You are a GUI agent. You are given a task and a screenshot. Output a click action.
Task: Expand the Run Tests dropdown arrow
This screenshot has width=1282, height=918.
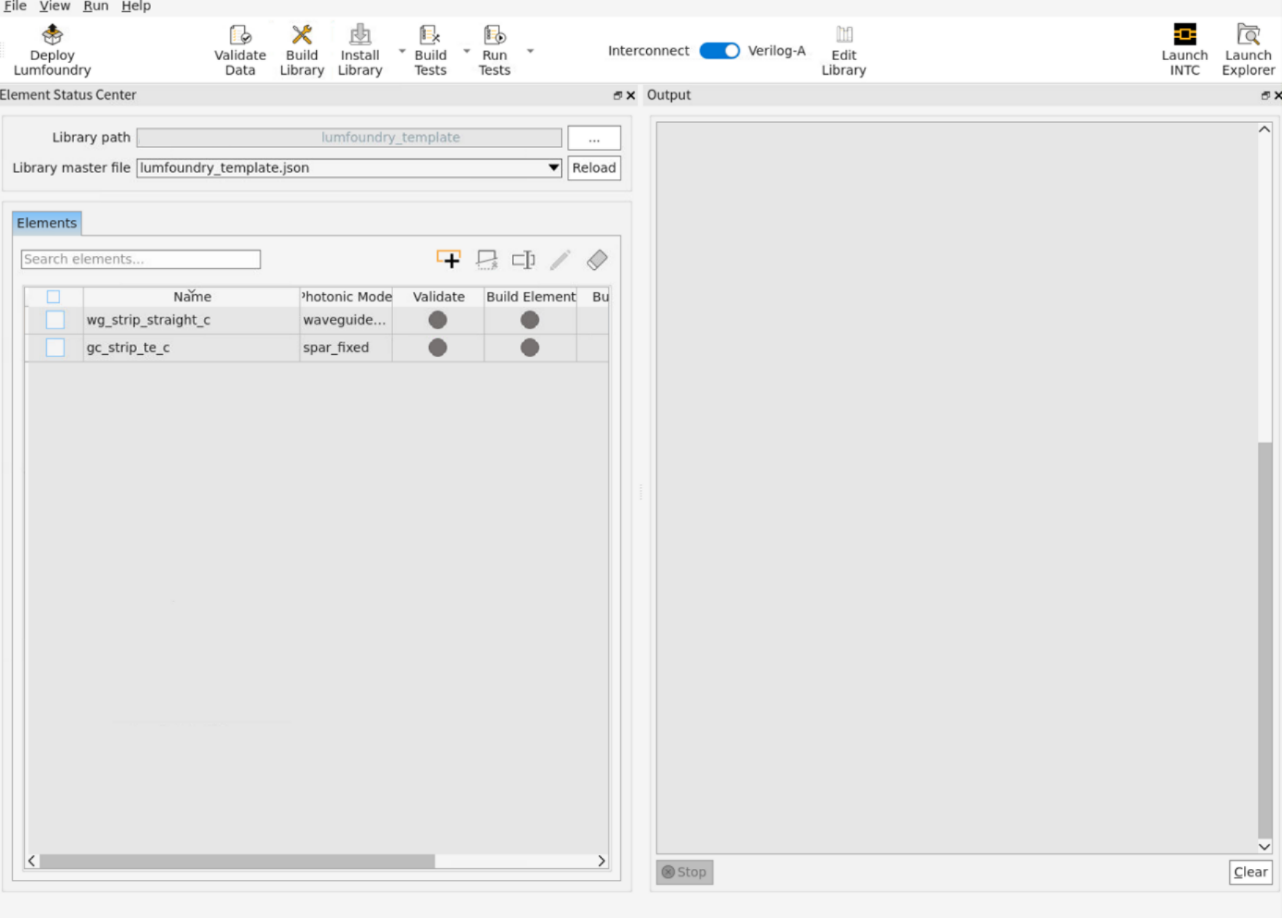click(530, 50)
